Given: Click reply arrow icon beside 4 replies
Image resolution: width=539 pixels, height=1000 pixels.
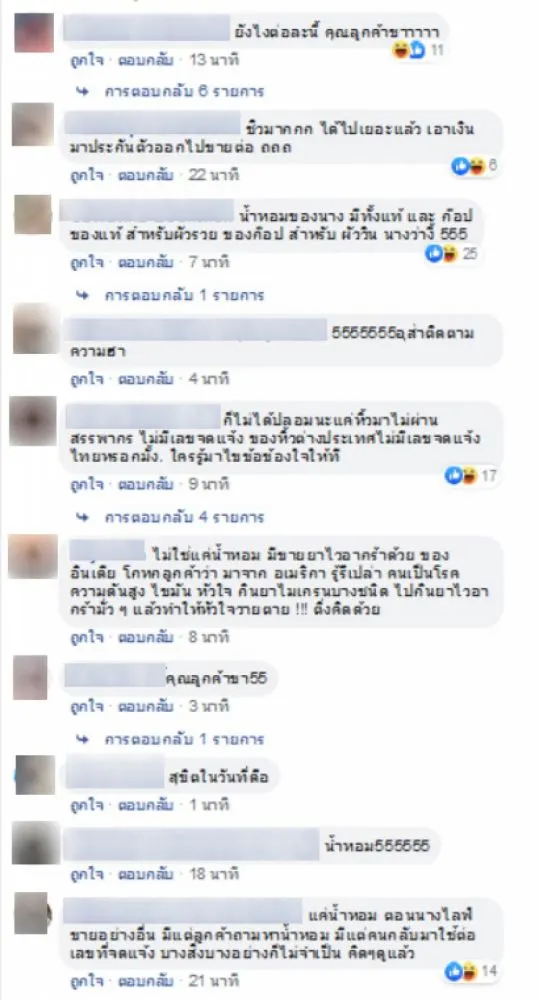Looking at the screenshot, I should (82, 517).
